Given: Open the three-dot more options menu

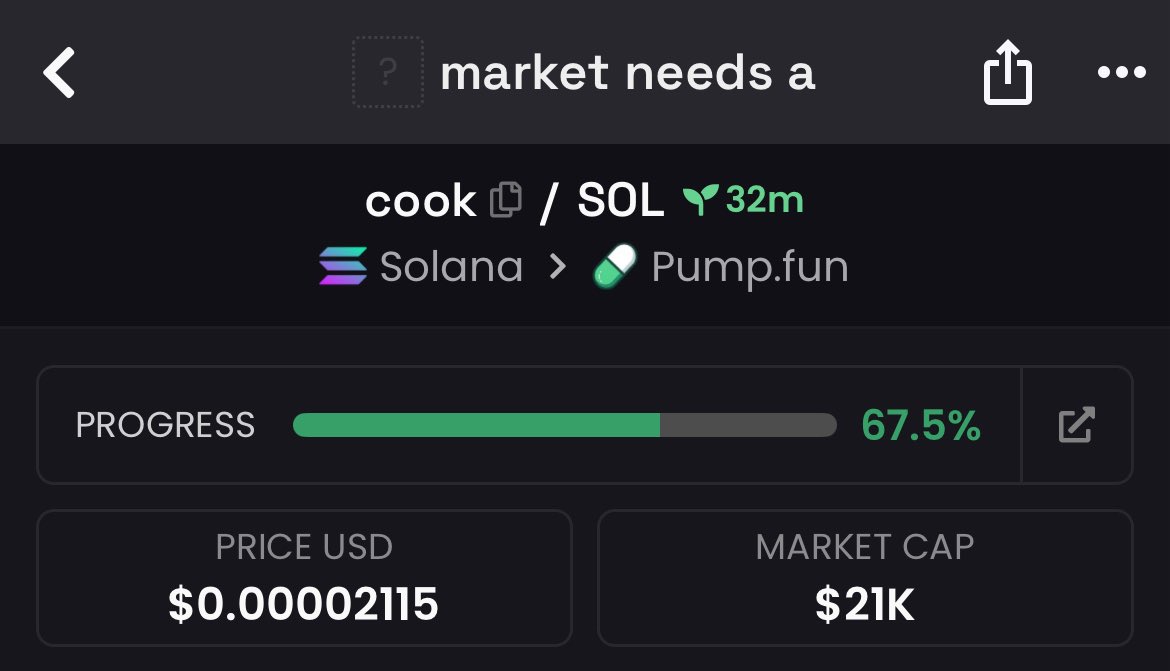Looking at the screenshot, I should coord(1121,73).
